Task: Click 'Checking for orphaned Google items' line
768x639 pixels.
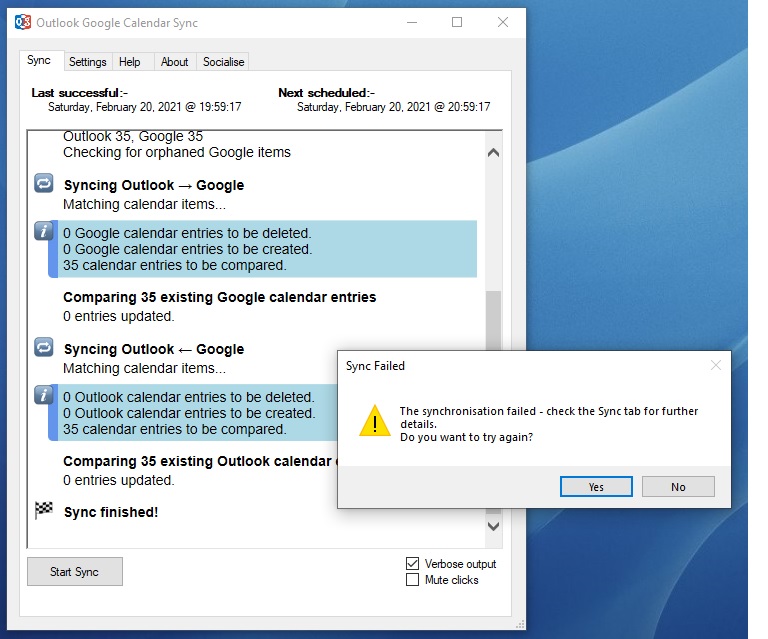Action: [177, 152]
